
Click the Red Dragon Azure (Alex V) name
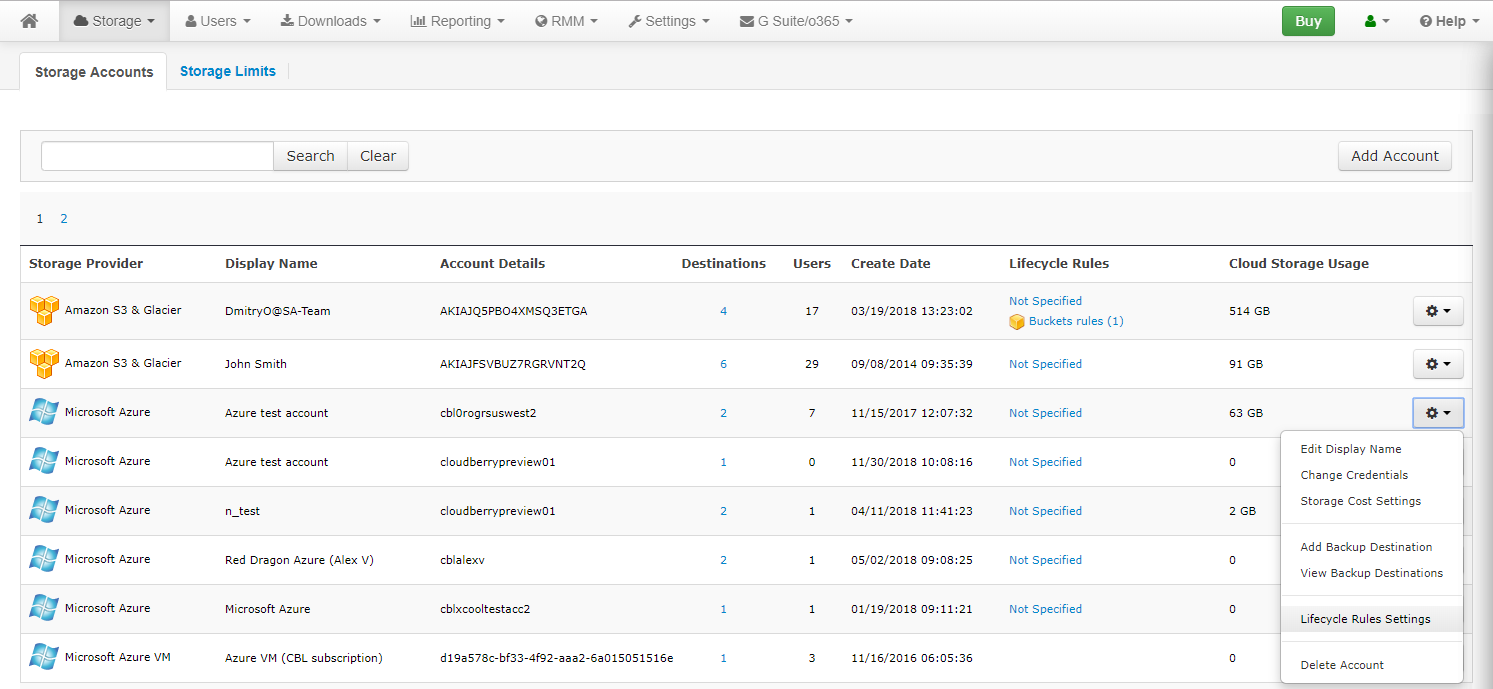[x=299, y=560]
